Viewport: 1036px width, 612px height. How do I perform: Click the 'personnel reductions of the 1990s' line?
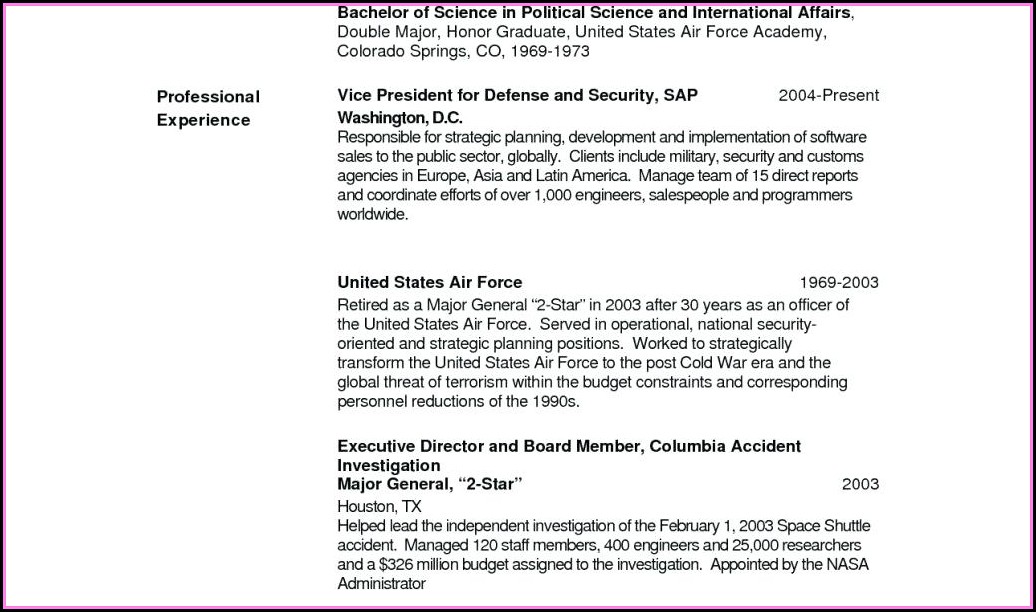point(458,401)
